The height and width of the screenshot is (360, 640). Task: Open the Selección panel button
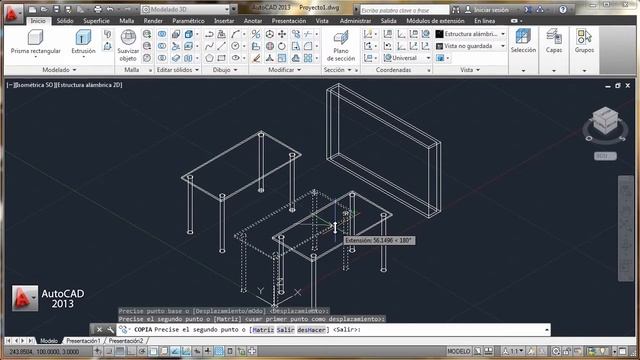pyautogui.click(x=523, y=42)
